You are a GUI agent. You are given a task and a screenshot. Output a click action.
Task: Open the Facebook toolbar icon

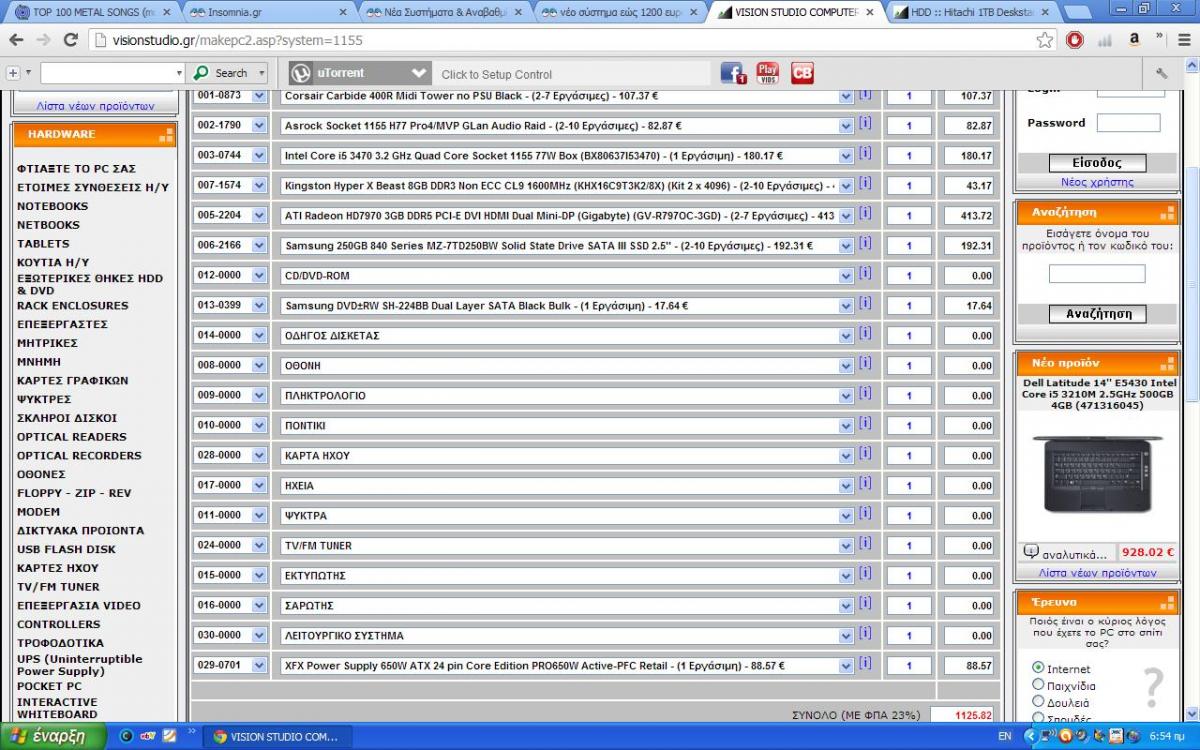pyautogui.click(x=733, y=73)
